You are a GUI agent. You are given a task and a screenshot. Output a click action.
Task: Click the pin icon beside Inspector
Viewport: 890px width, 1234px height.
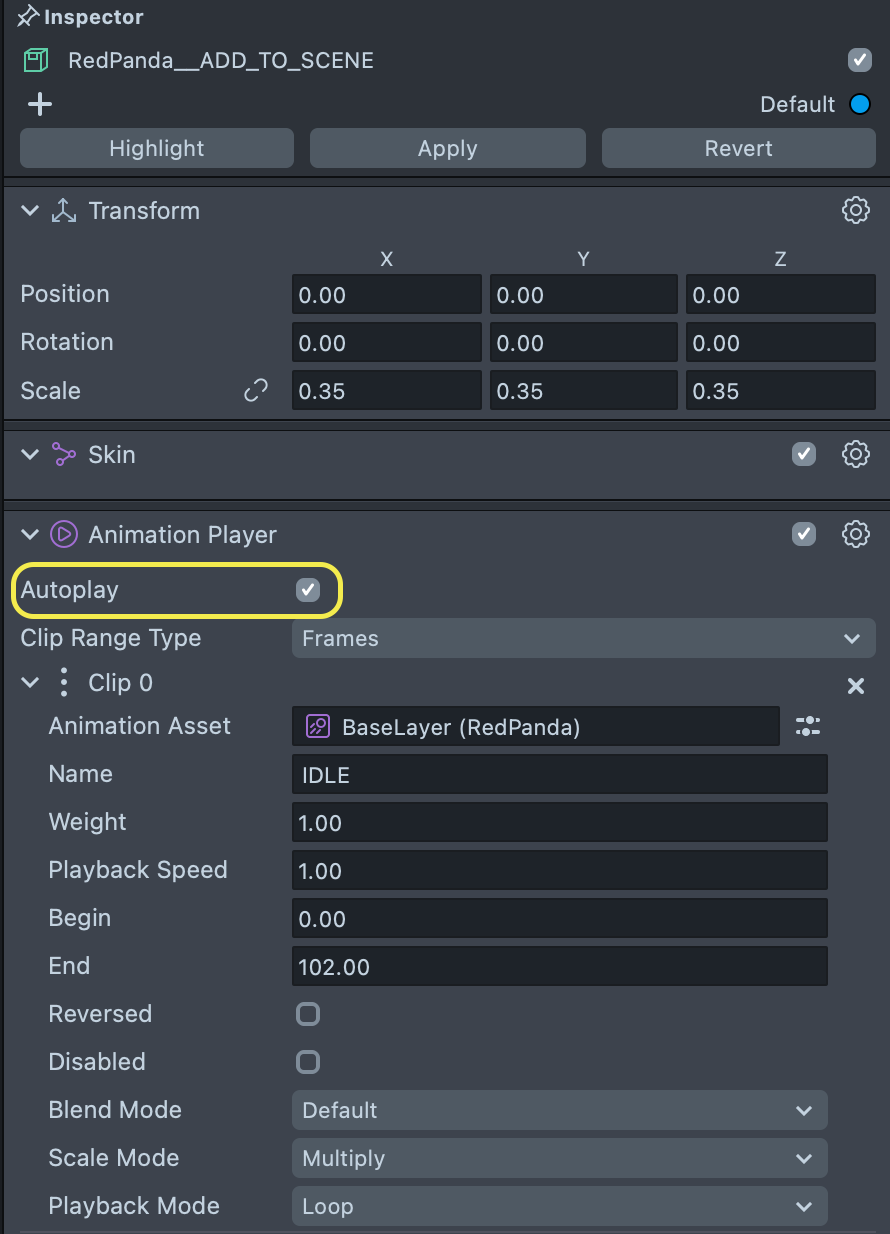tap(28, 17)
